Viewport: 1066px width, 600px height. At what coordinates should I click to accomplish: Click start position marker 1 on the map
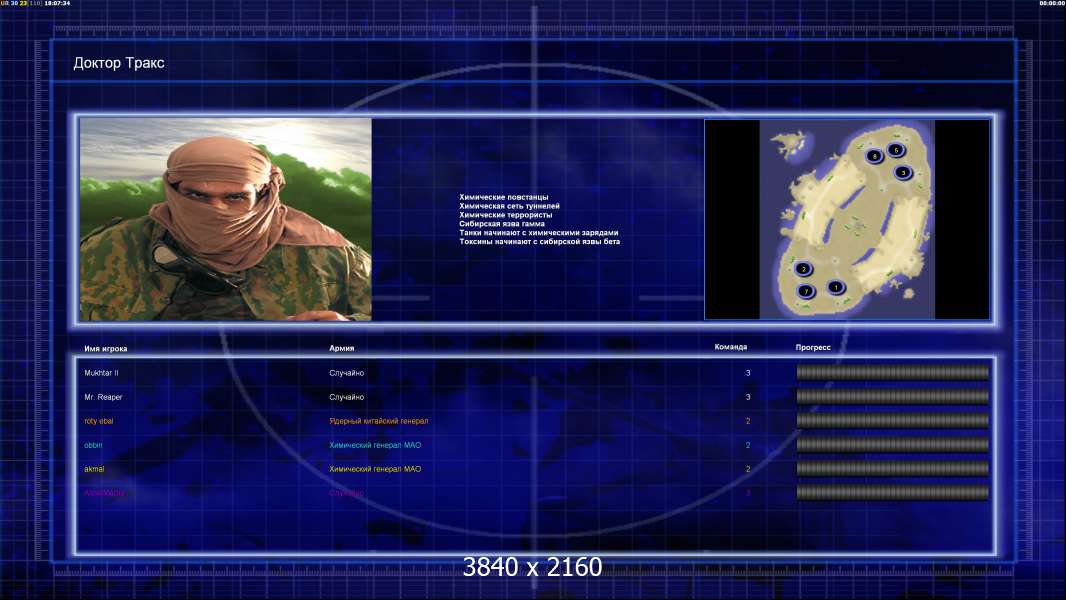coord(836,287)
